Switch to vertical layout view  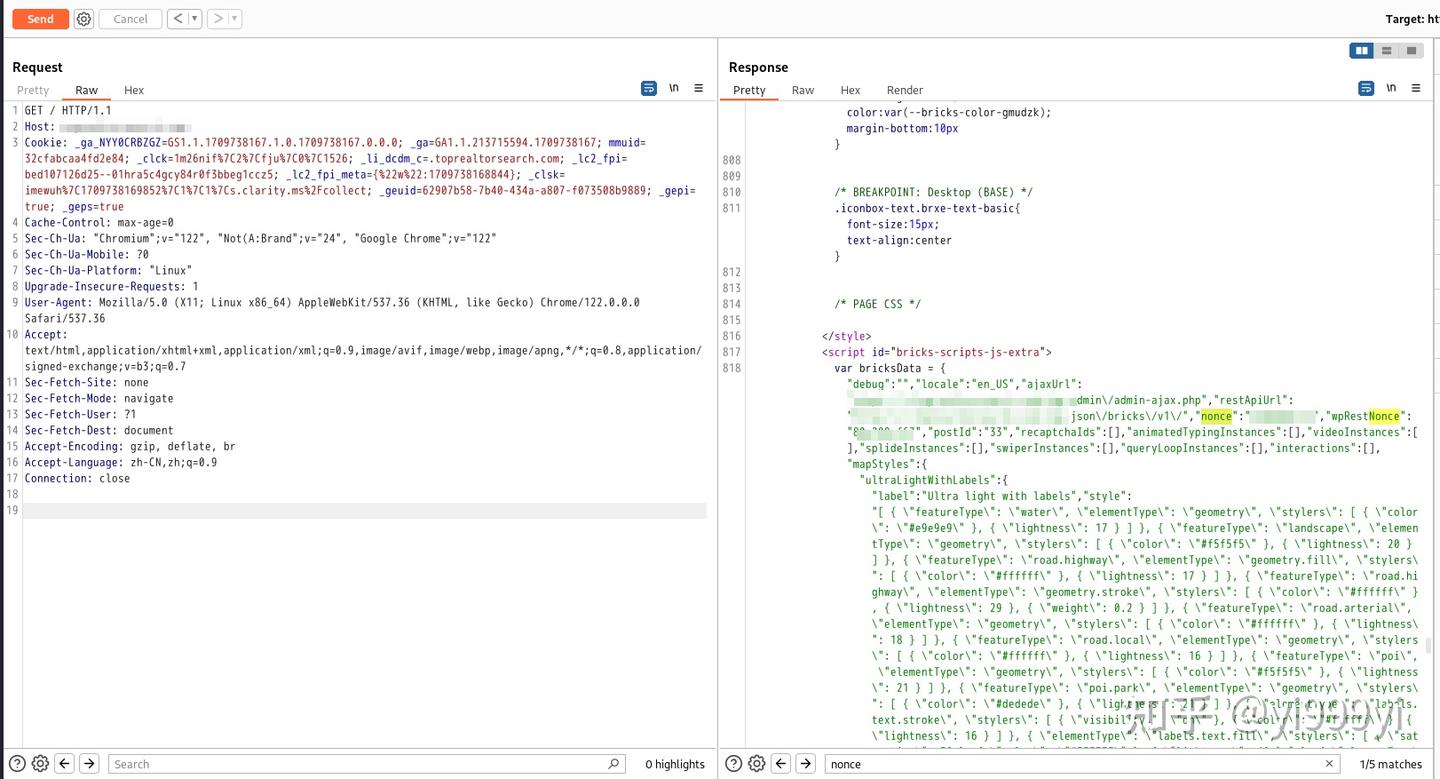pos(1386,50)
